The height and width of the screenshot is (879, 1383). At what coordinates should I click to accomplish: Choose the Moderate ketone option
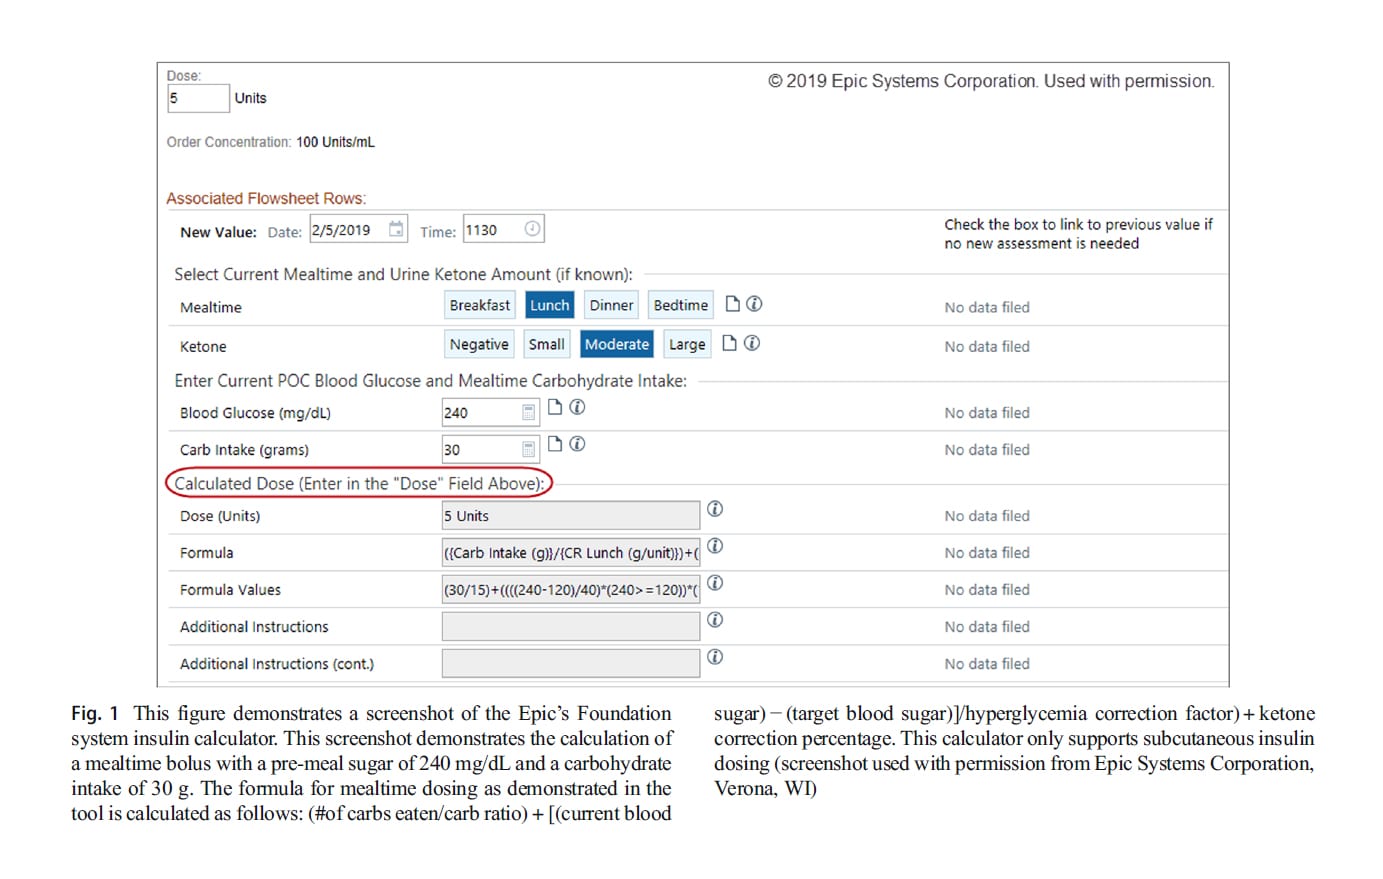tap(616, 344)
